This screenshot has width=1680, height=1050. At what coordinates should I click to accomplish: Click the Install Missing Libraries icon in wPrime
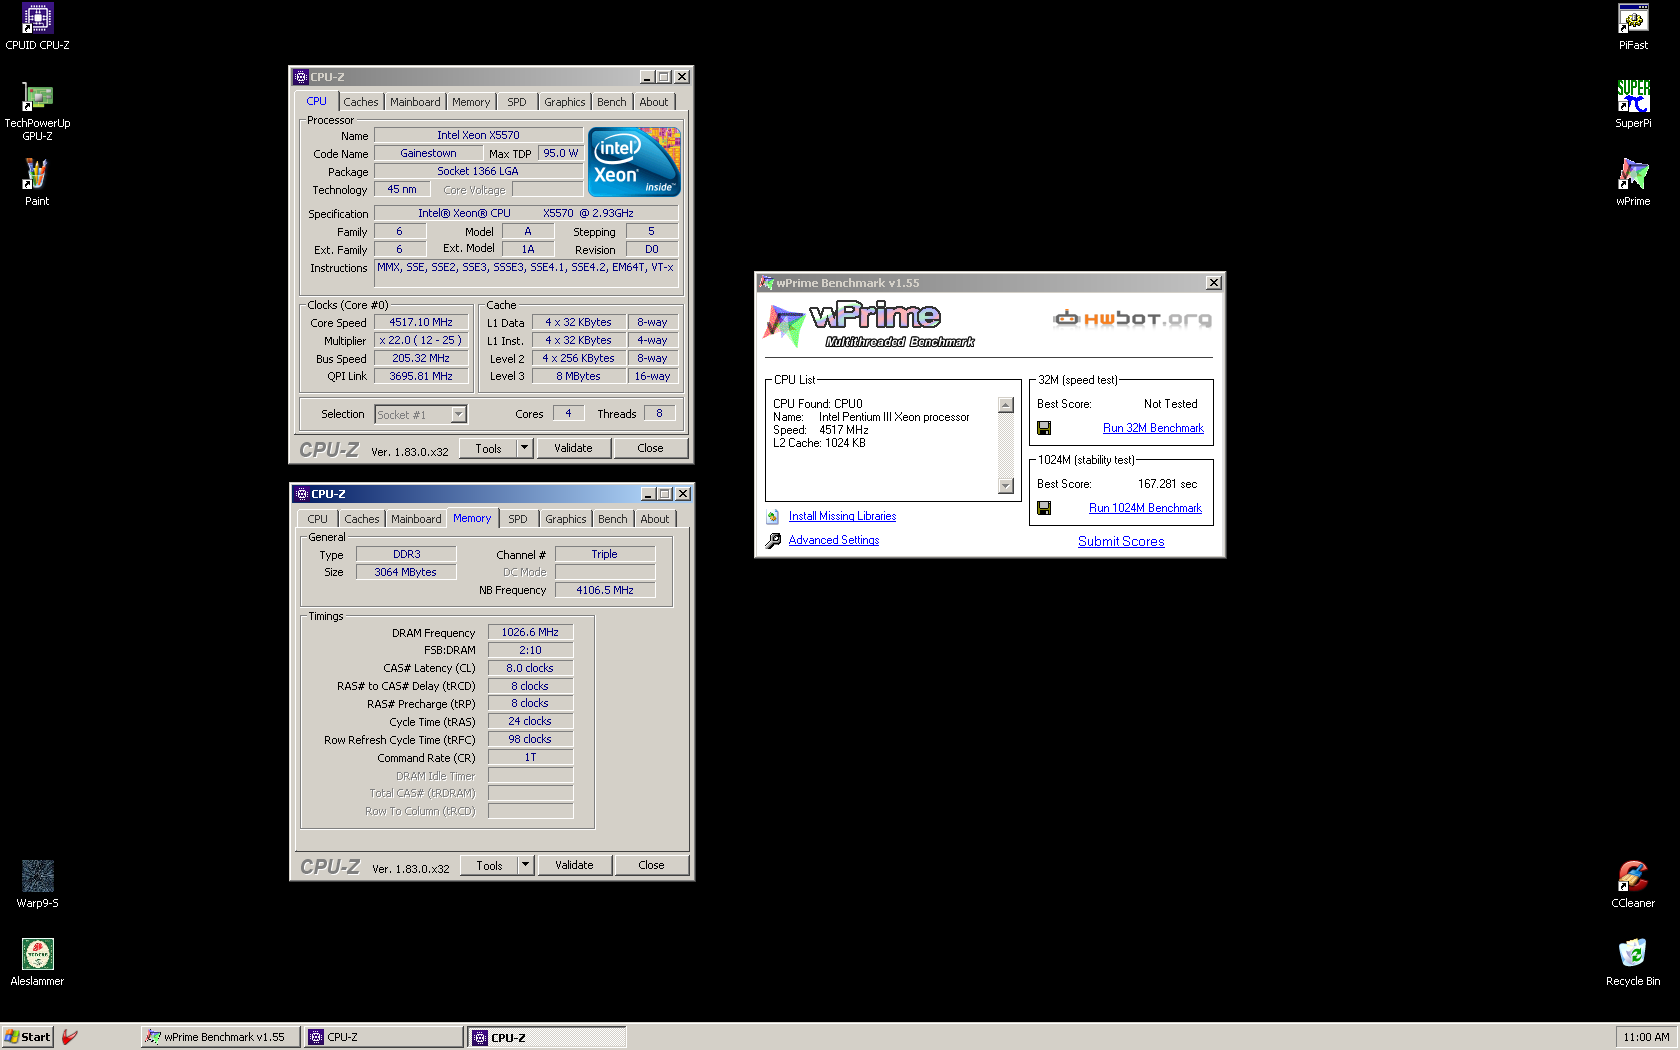[773, 517]
